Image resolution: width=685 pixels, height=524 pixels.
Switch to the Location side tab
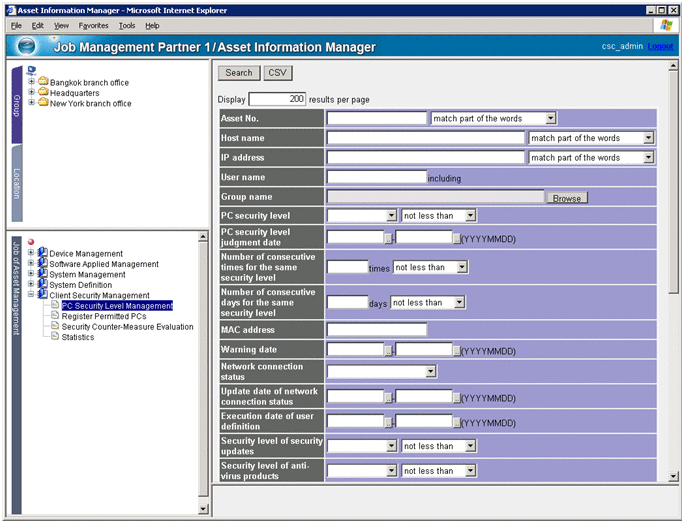coord(16,183)
